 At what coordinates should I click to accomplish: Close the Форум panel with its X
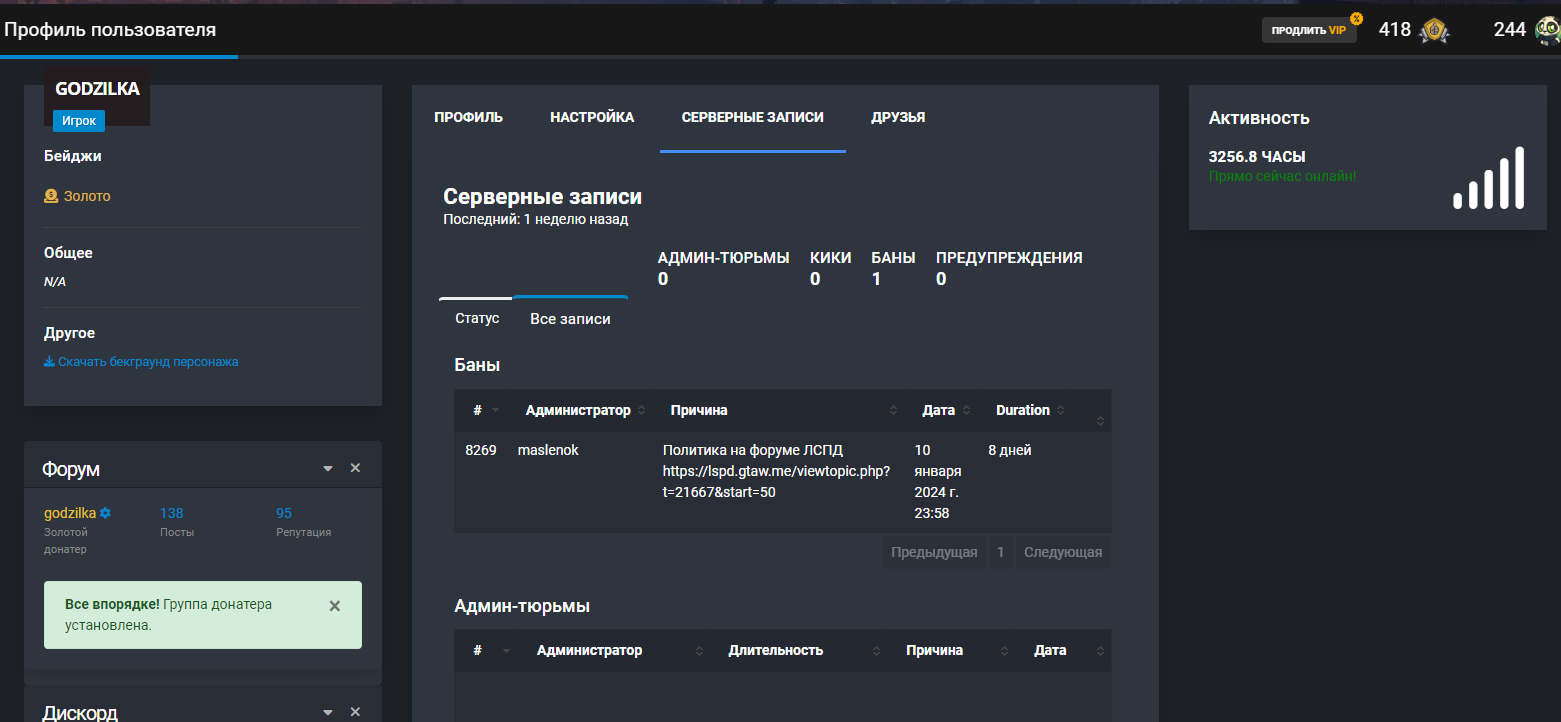[355, 468]
